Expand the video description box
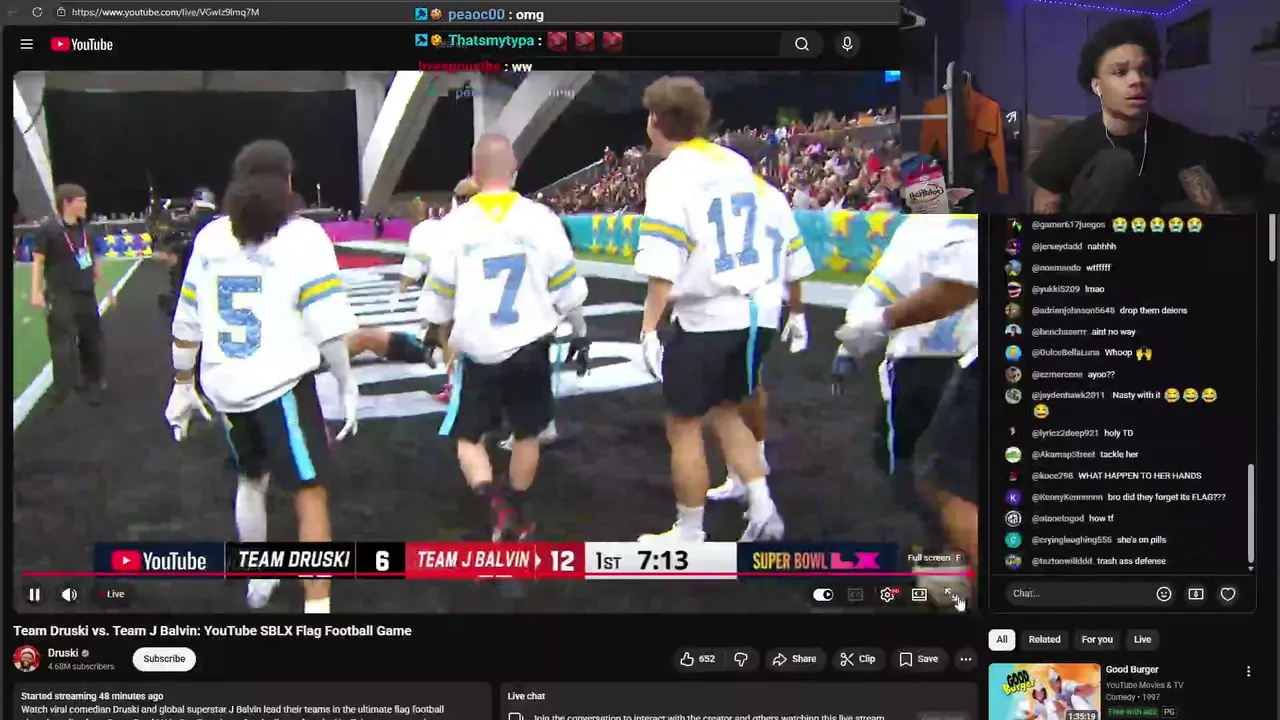The image size is (1280, 720). click(x=252, y=702)
